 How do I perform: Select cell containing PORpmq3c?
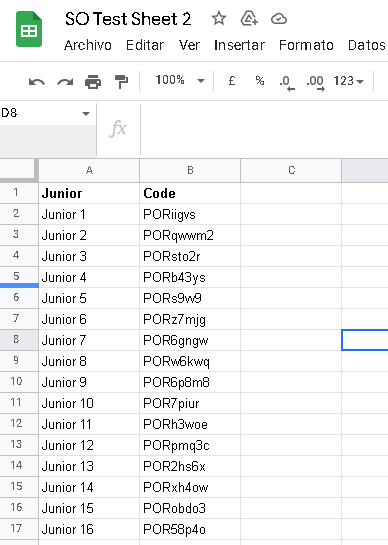(190, 445)
